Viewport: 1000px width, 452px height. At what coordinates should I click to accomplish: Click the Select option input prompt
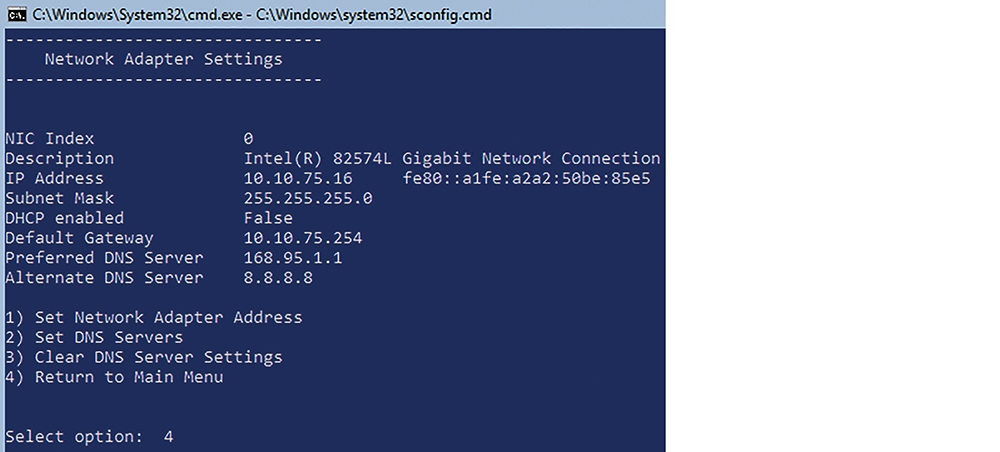point(75,437)
